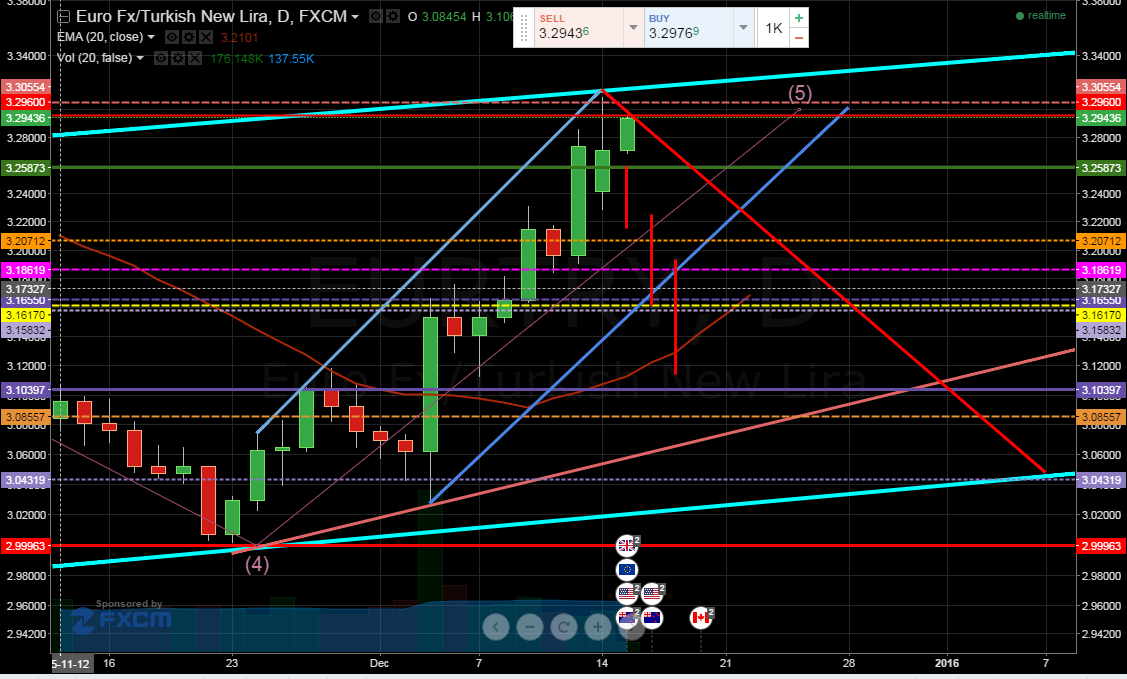This screenshot has height=679, width=1127.
Task: Open the EU flag economic event marker
Action: coord(627,571)
